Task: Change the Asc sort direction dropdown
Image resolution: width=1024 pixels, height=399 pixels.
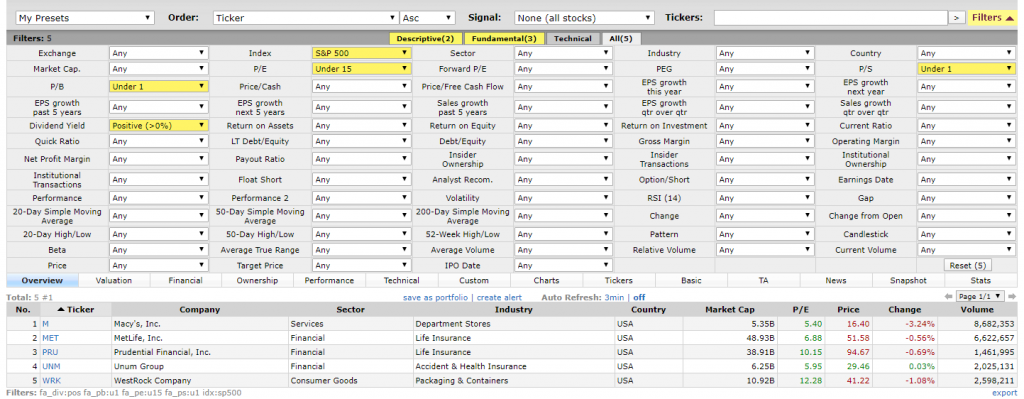Action: click(x=428, y=18)
